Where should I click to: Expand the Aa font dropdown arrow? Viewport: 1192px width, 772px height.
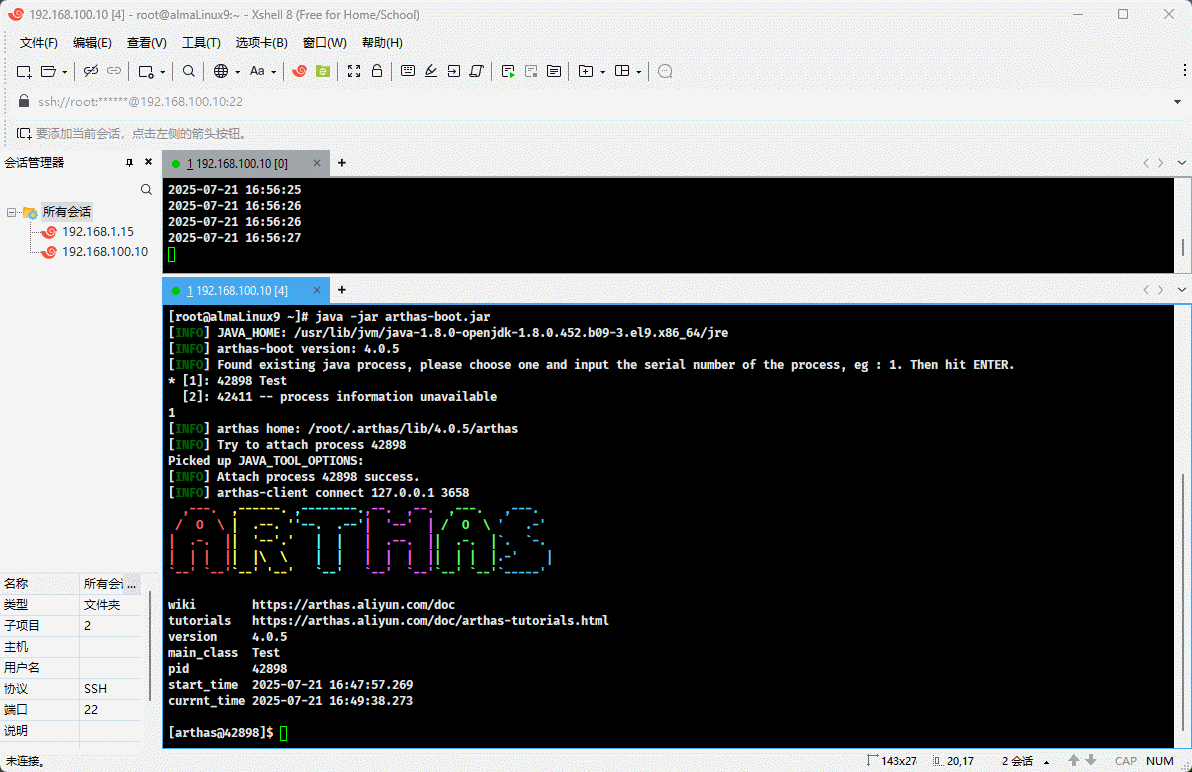point(274,72)
